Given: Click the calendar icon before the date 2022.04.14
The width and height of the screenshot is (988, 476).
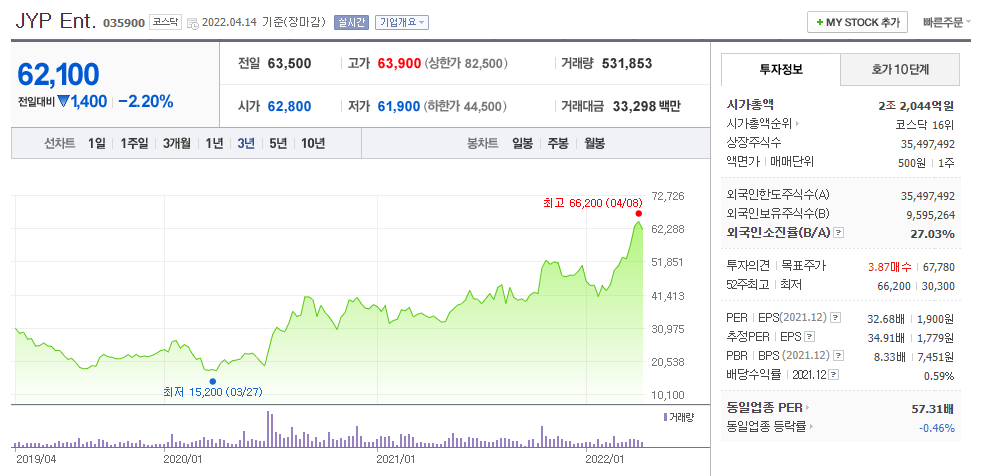Looking at the screenshot, I should click(x=193, y=23).
